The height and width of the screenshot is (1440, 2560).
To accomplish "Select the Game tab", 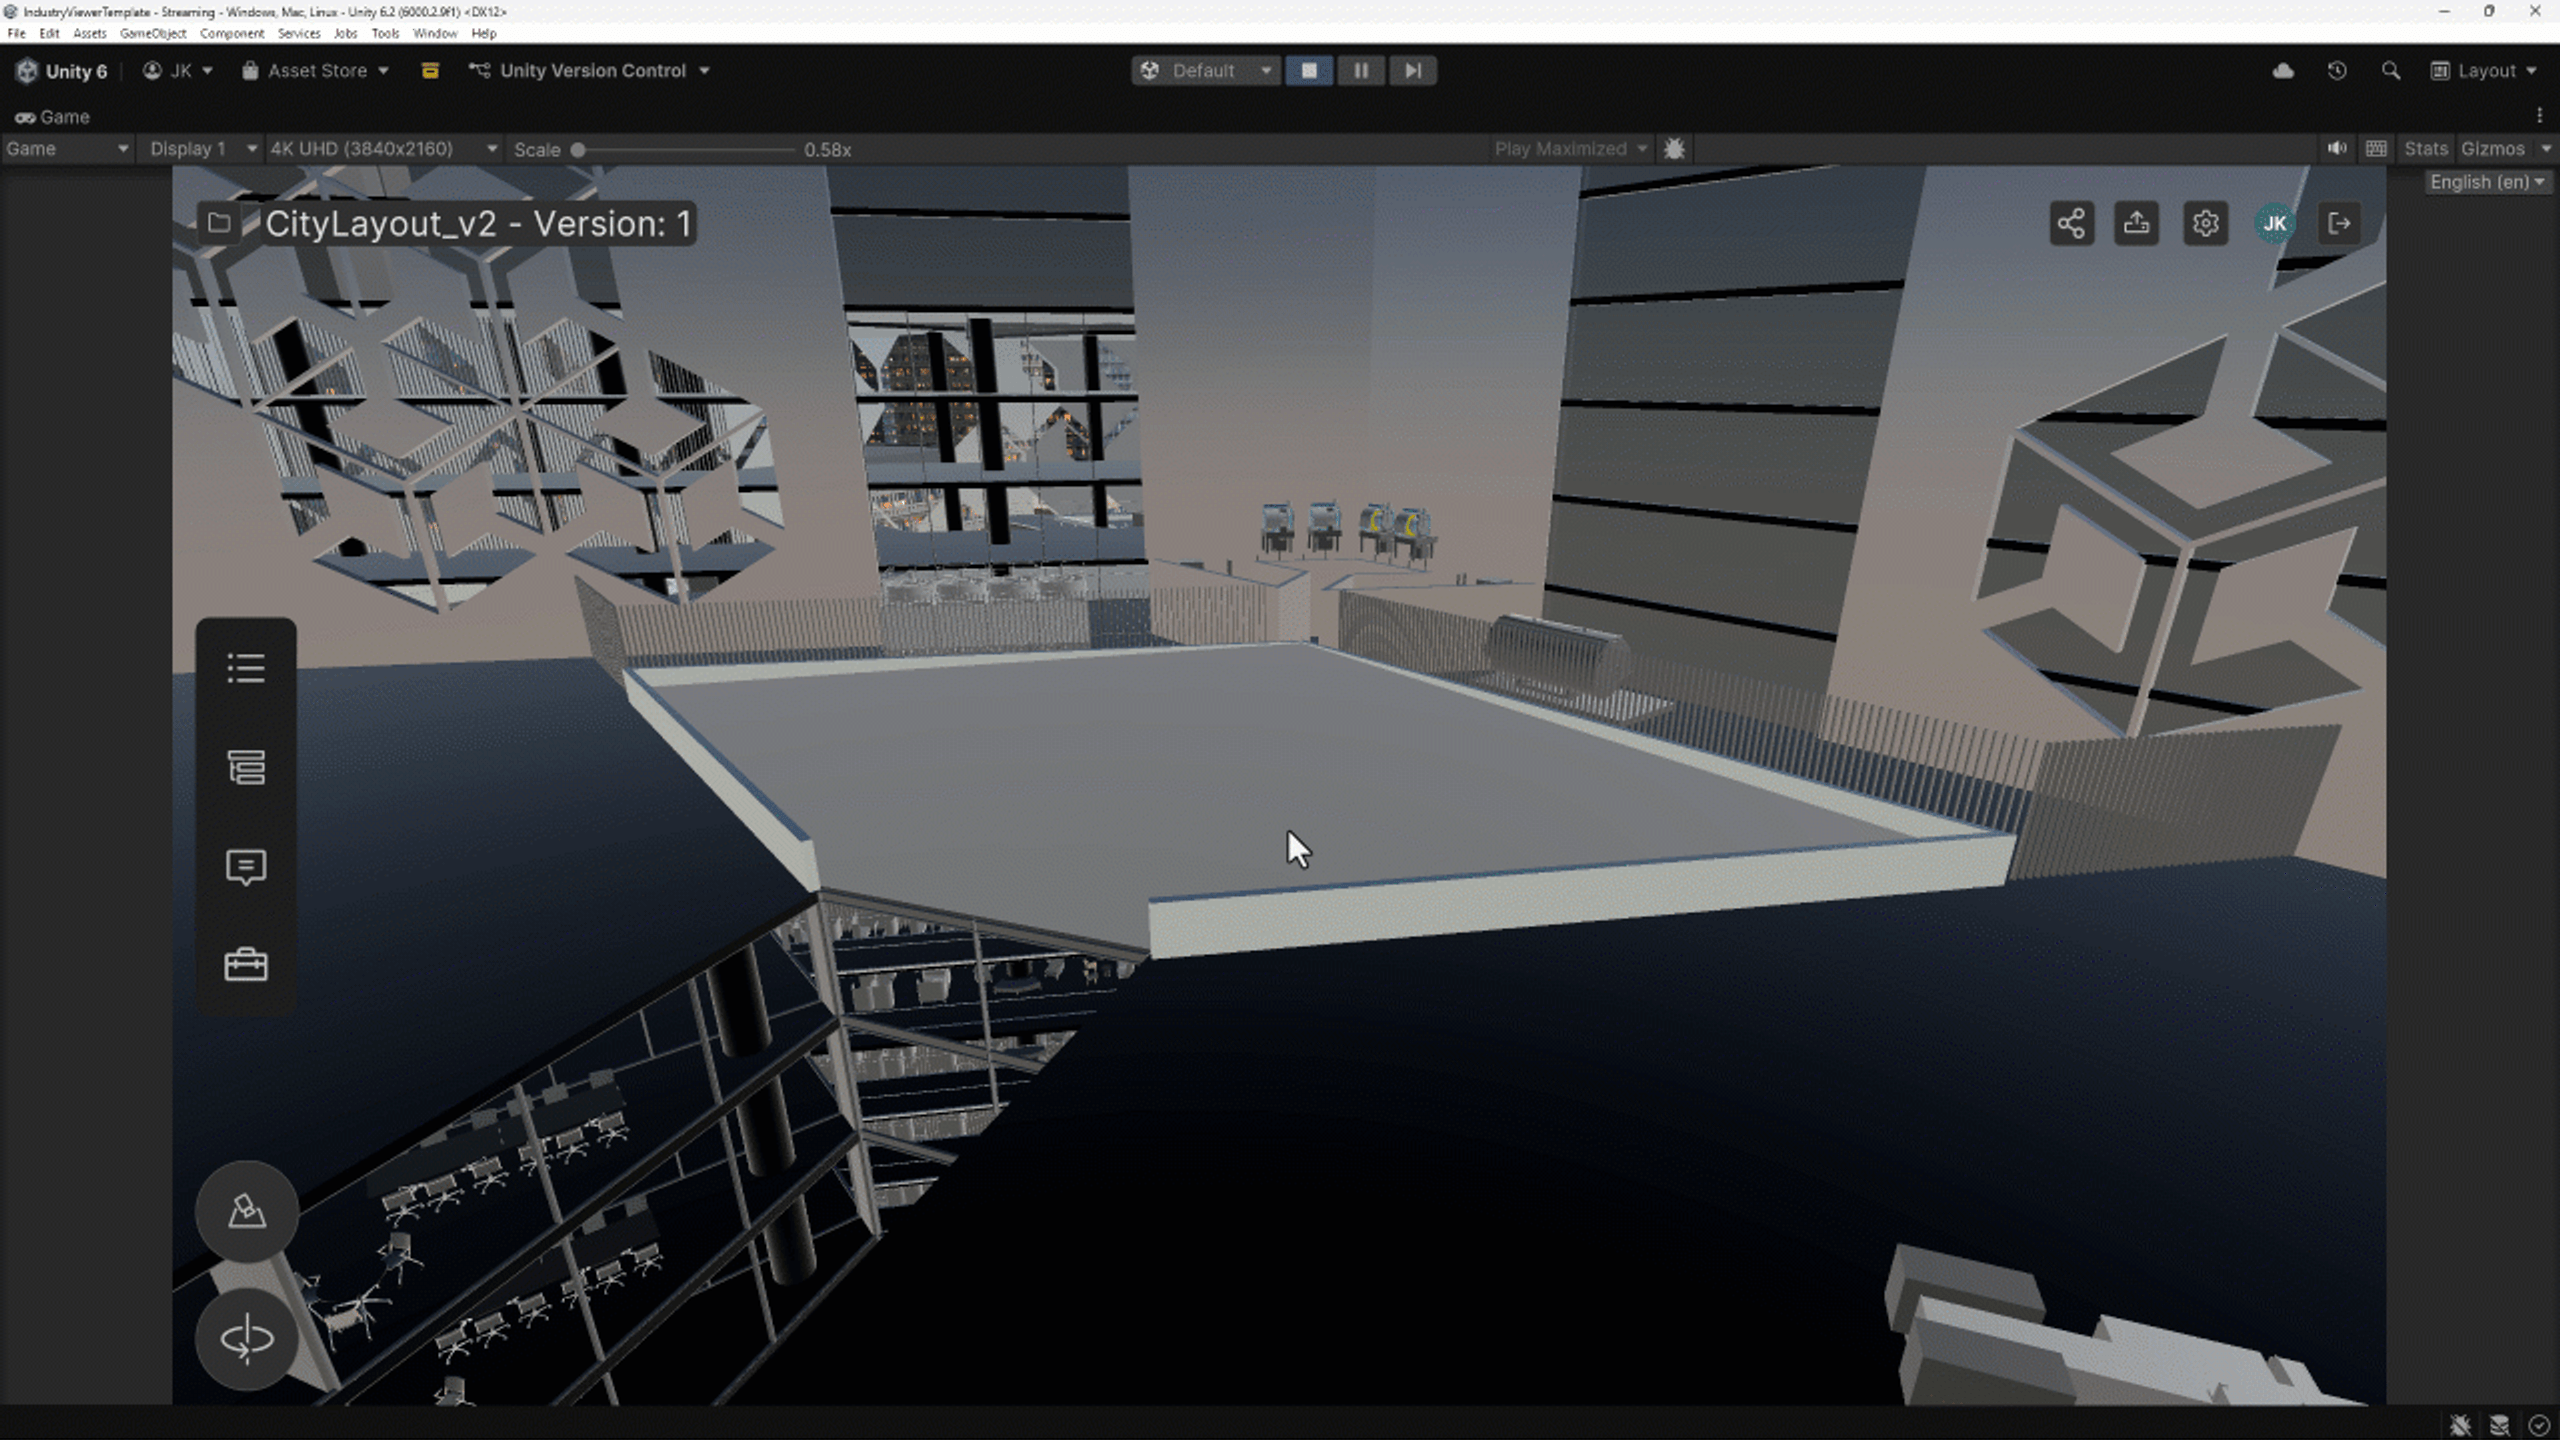I will (52, 117).
